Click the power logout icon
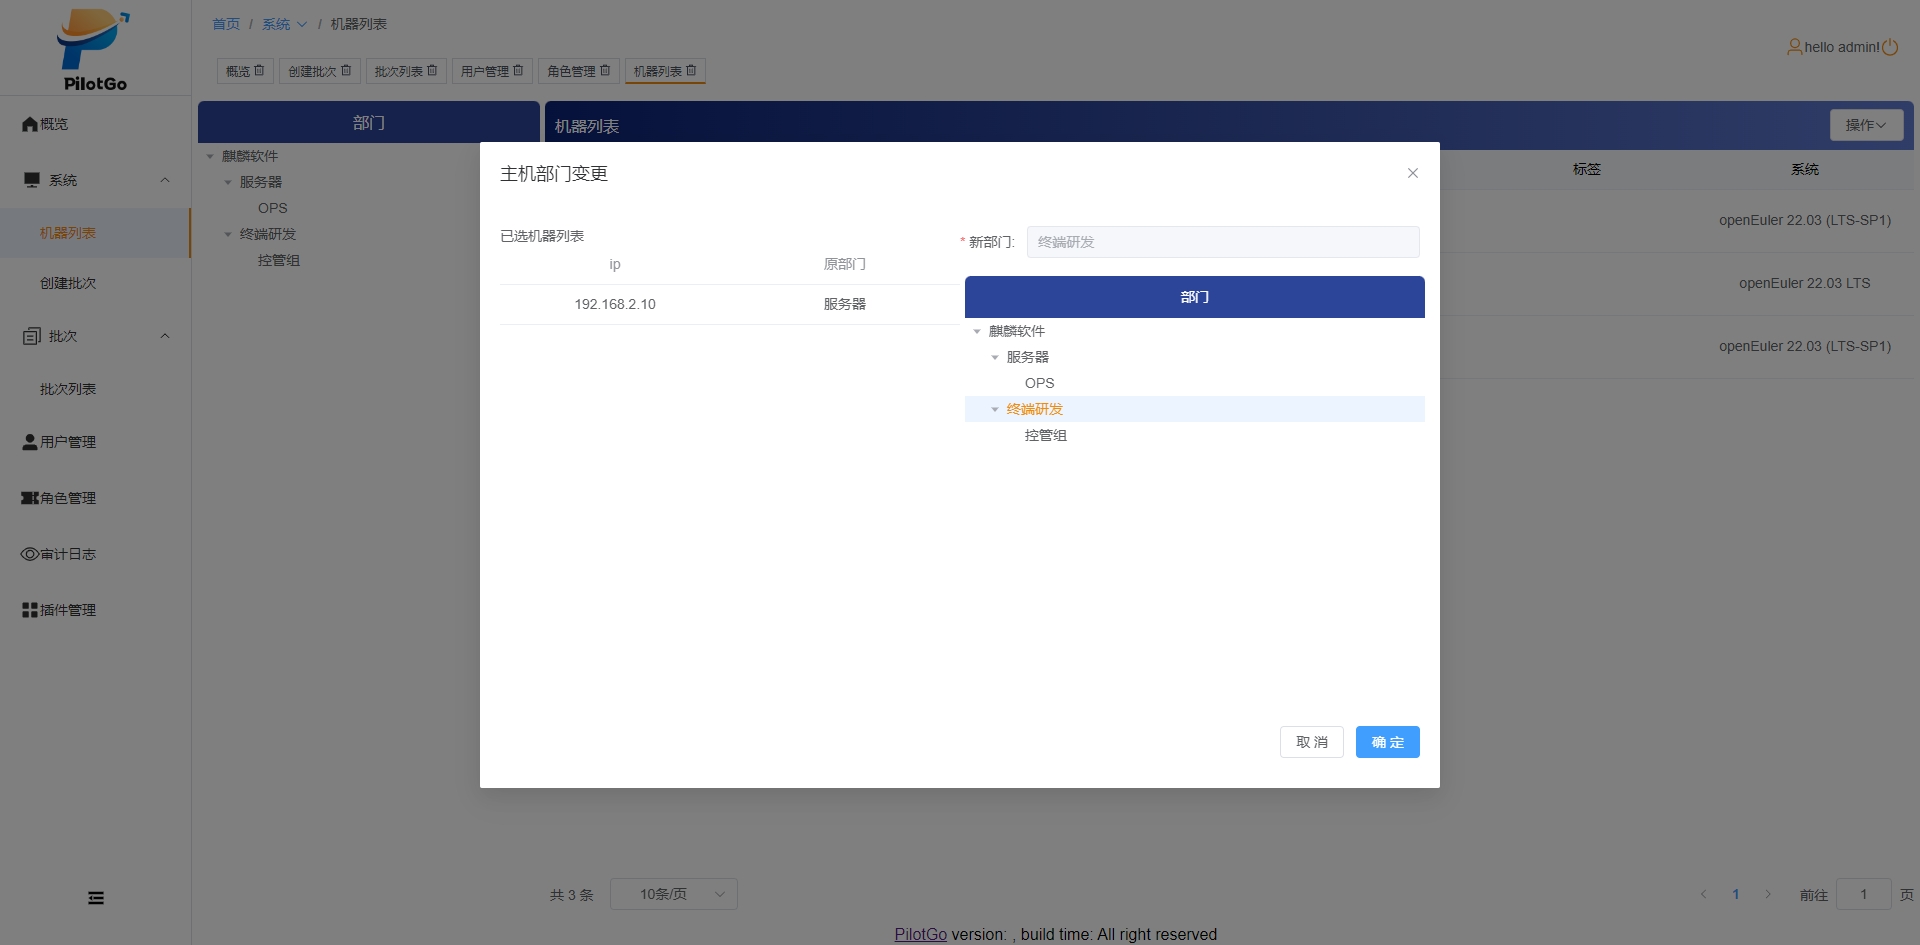Viewport: 1920px width, 945px height. coord(1890,47)
